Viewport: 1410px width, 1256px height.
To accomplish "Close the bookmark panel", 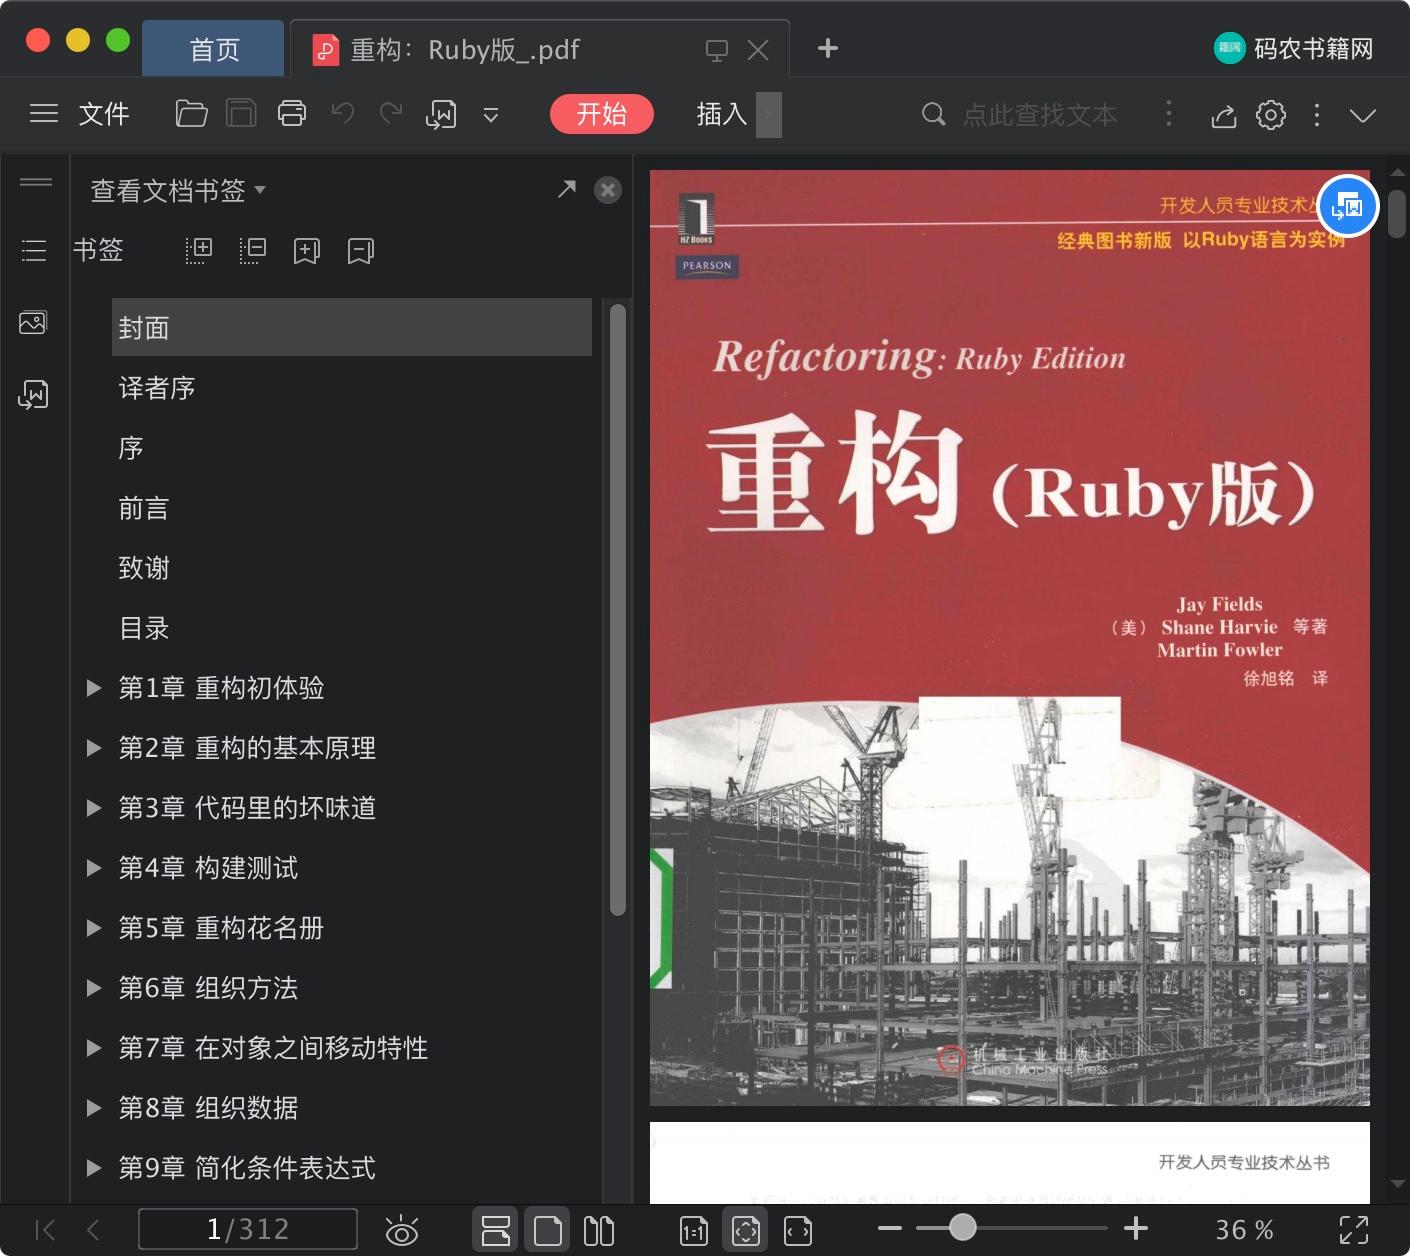I will 607,190.
